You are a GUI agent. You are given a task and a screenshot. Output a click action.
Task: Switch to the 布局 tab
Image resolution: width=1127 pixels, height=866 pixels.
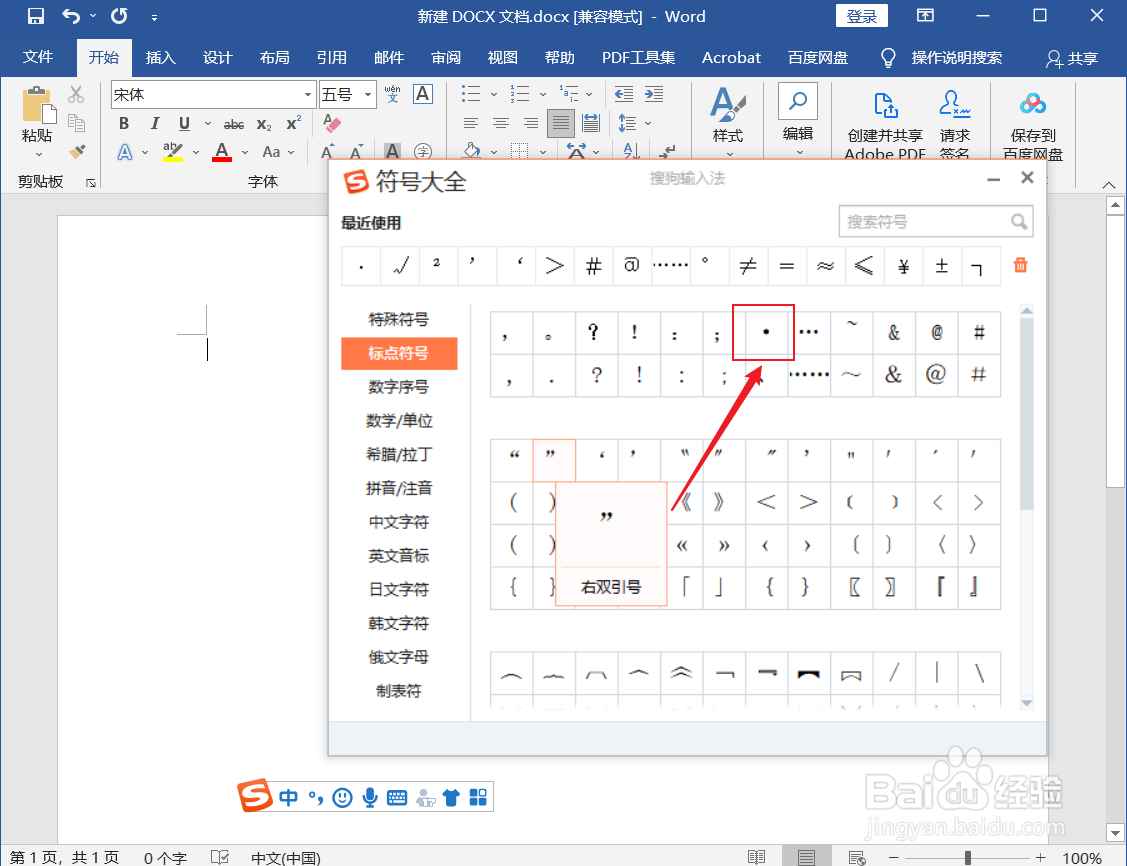click(x=275, y=57)
